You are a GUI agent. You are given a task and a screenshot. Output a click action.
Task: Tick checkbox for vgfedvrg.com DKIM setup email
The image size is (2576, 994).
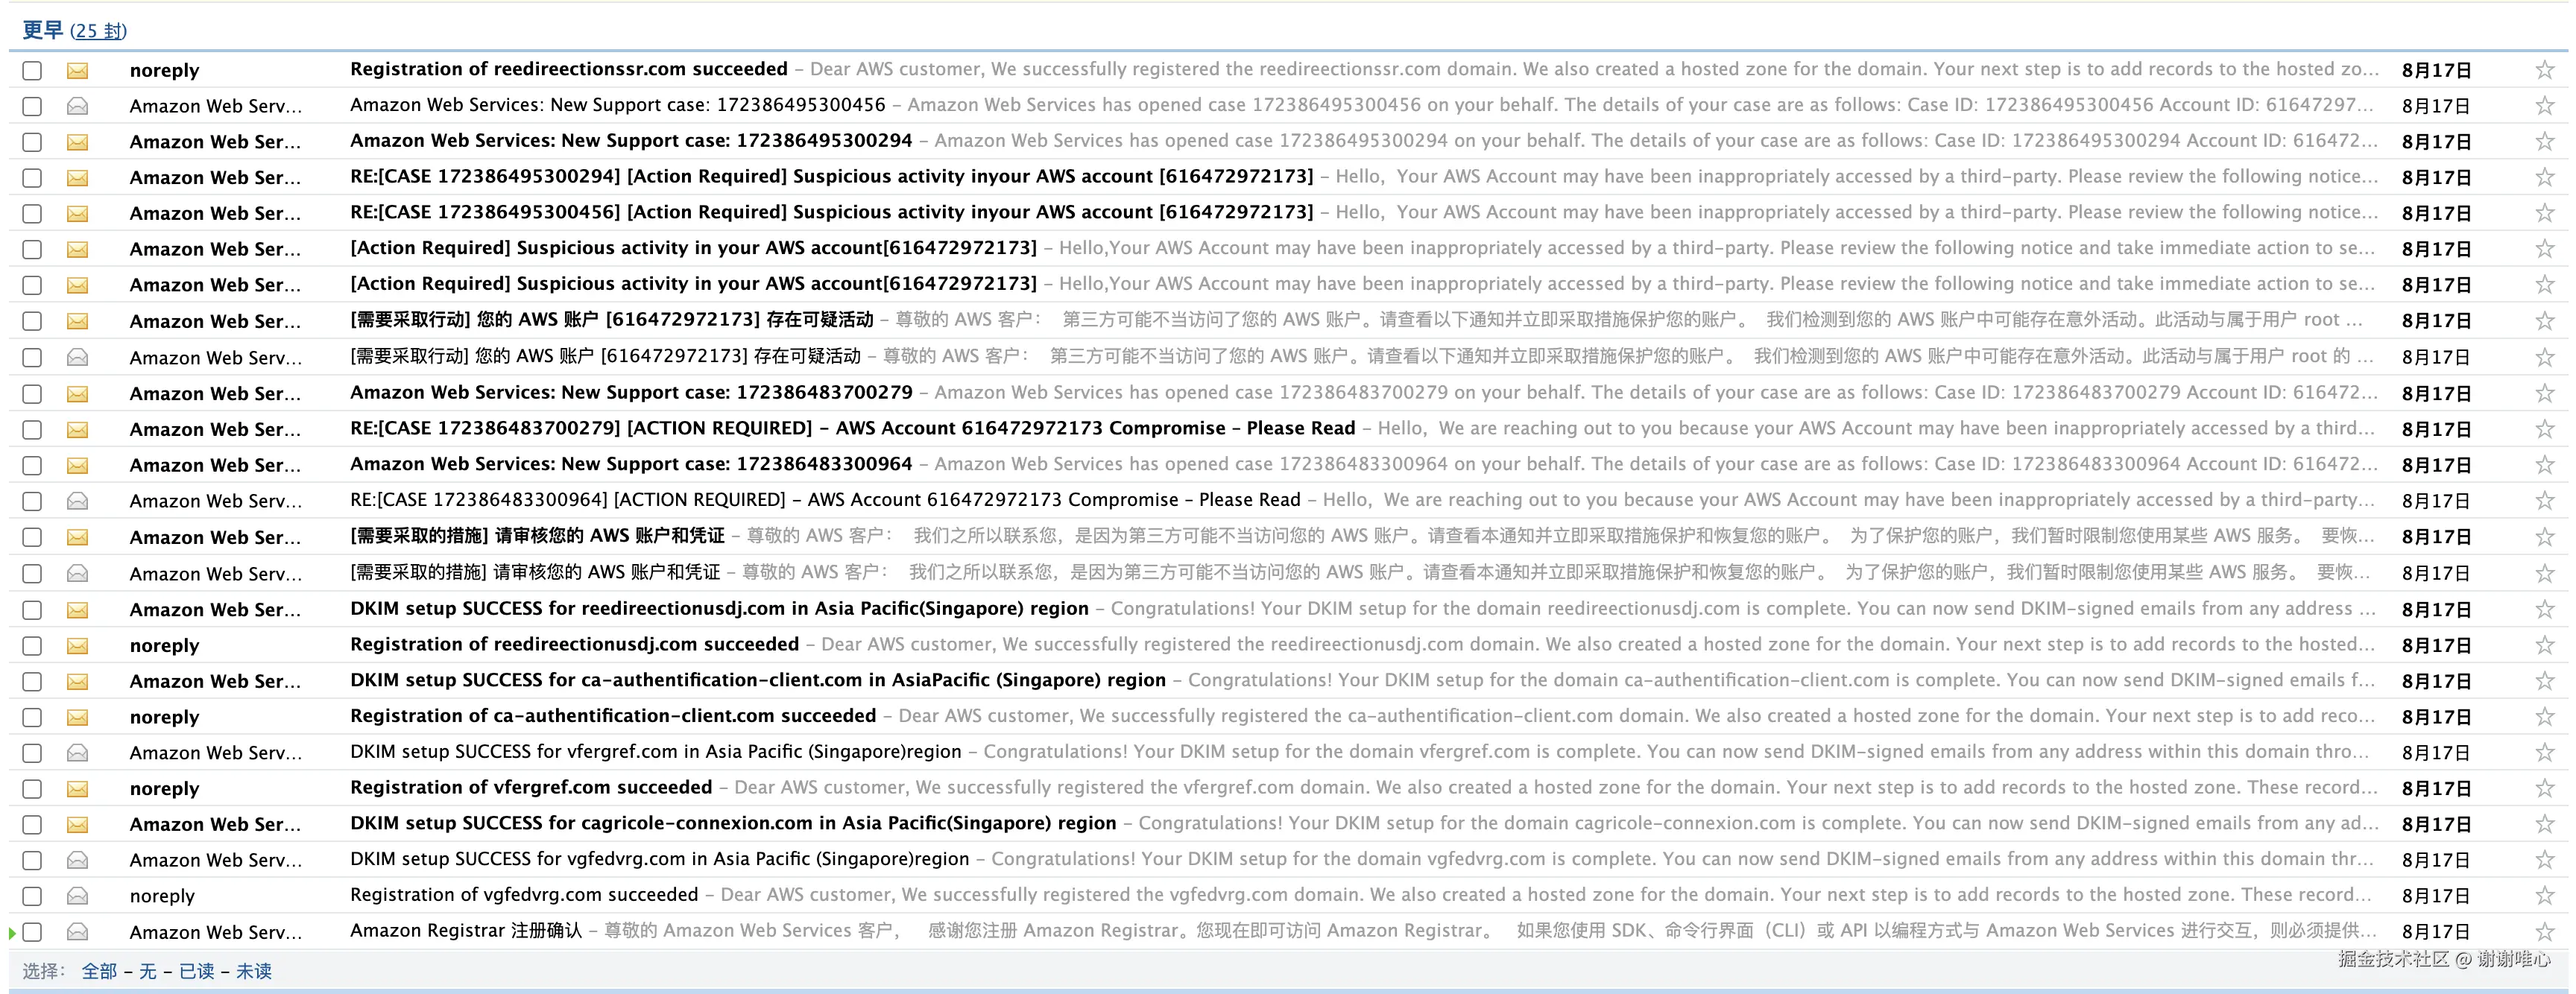[32, 860]
